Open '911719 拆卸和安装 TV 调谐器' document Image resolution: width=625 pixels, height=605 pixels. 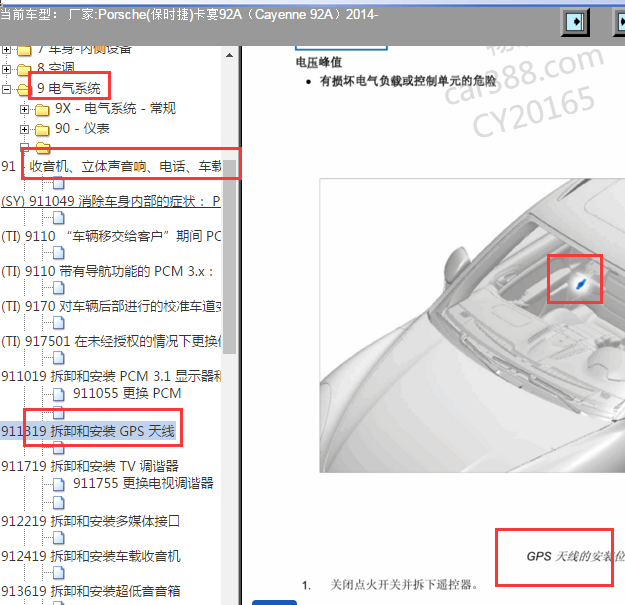click(90, 466)
